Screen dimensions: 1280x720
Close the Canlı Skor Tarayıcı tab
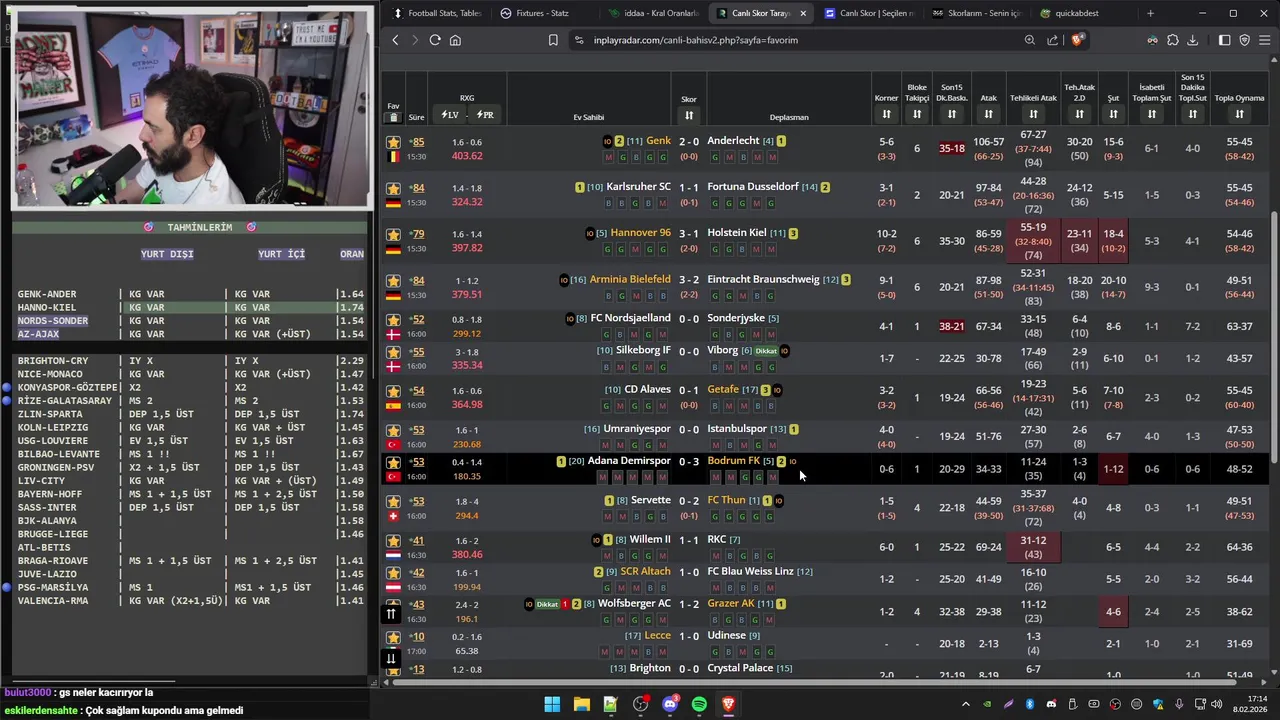(x=803, y=13)
